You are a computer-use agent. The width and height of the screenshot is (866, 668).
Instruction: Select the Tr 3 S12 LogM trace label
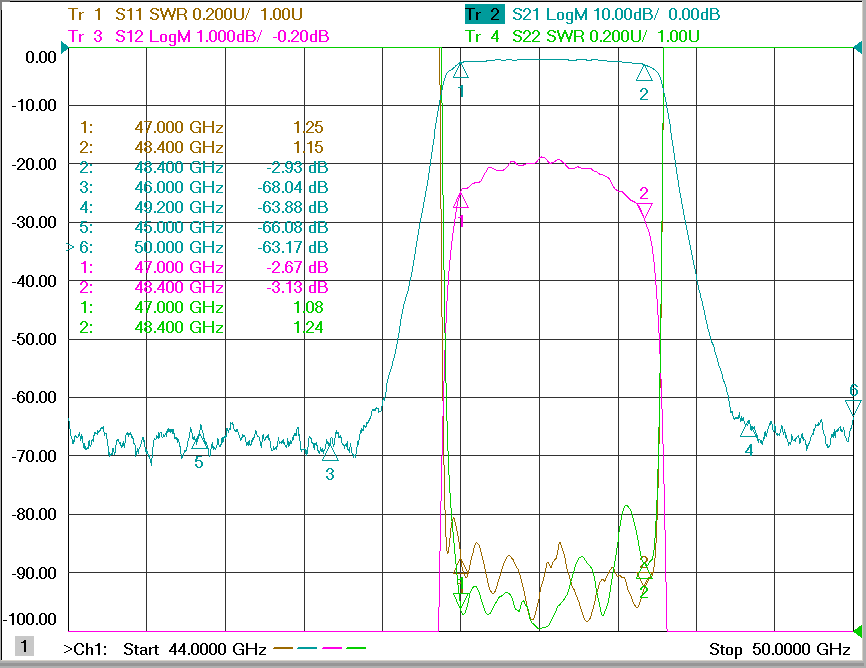(x=198, y=36)
